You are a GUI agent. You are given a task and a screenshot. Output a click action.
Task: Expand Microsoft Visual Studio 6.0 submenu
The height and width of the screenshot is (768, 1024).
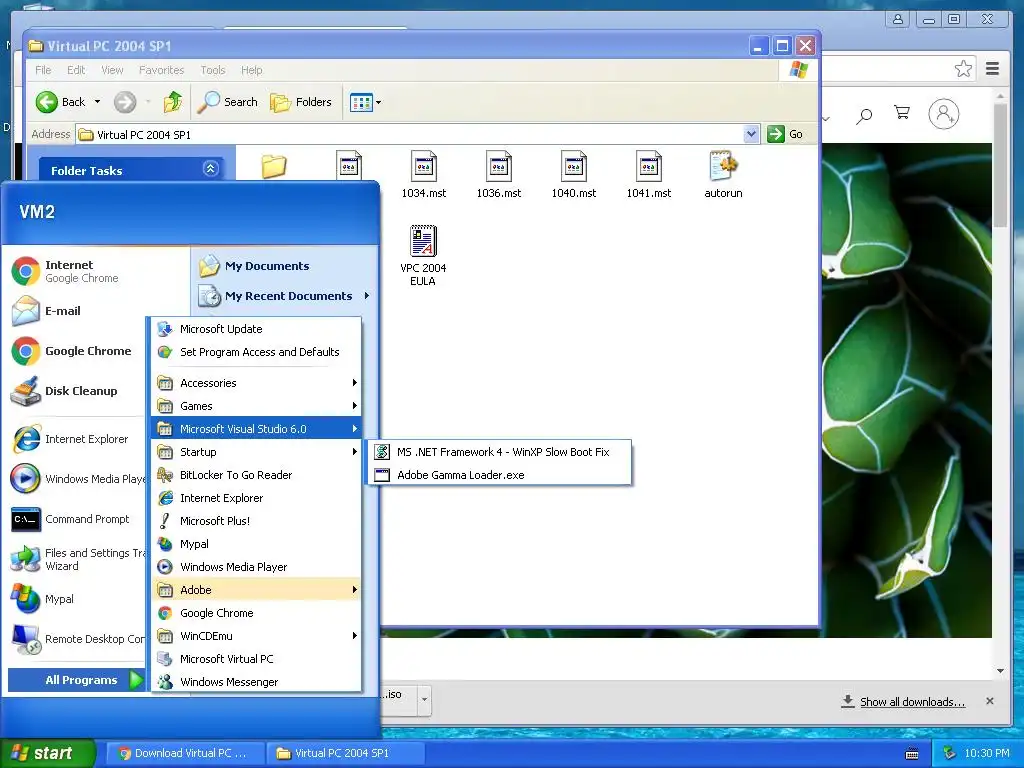click(x=256, y=428)
